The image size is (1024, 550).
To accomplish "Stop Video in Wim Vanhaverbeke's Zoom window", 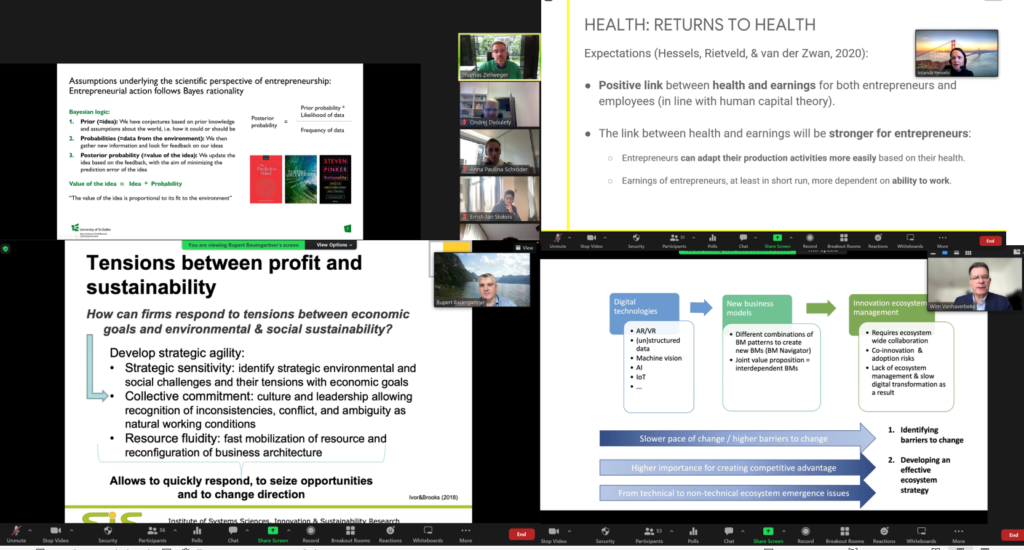I will (554, 534).
